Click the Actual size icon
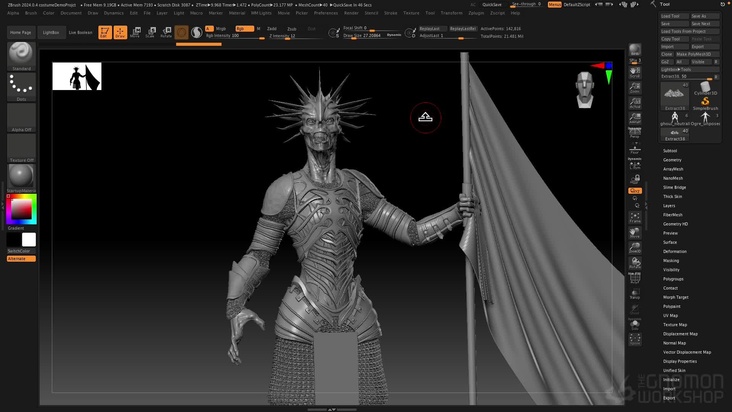 click(635, 102)
